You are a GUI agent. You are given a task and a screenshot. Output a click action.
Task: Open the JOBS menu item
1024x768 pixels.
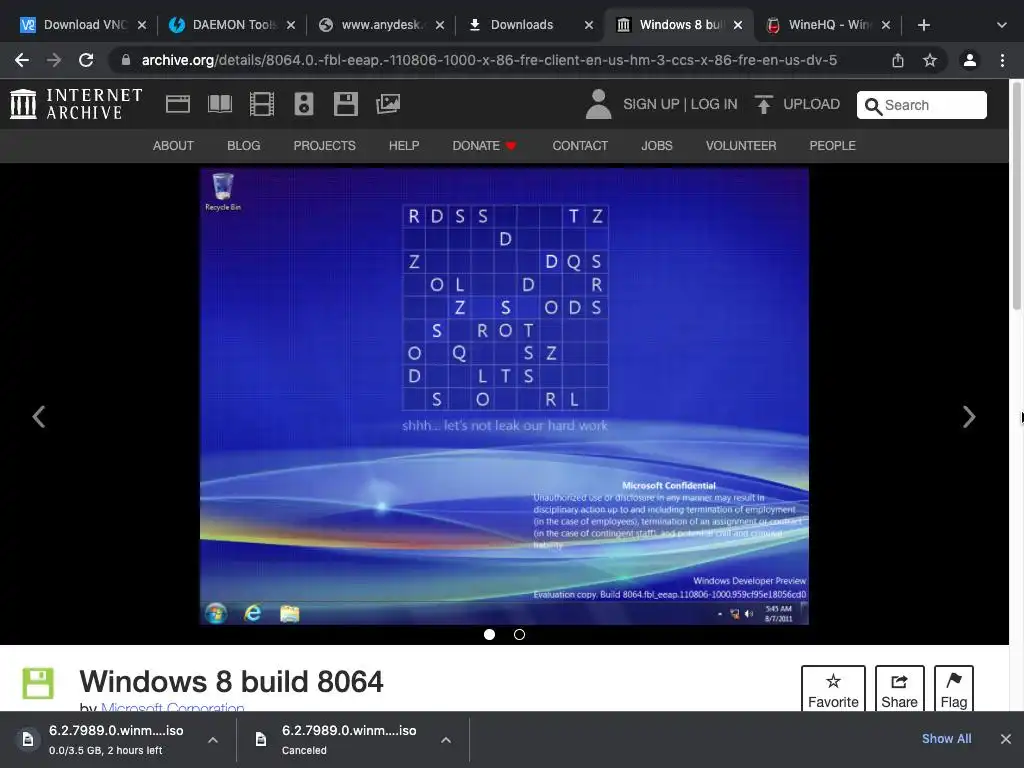click(656, 146)
